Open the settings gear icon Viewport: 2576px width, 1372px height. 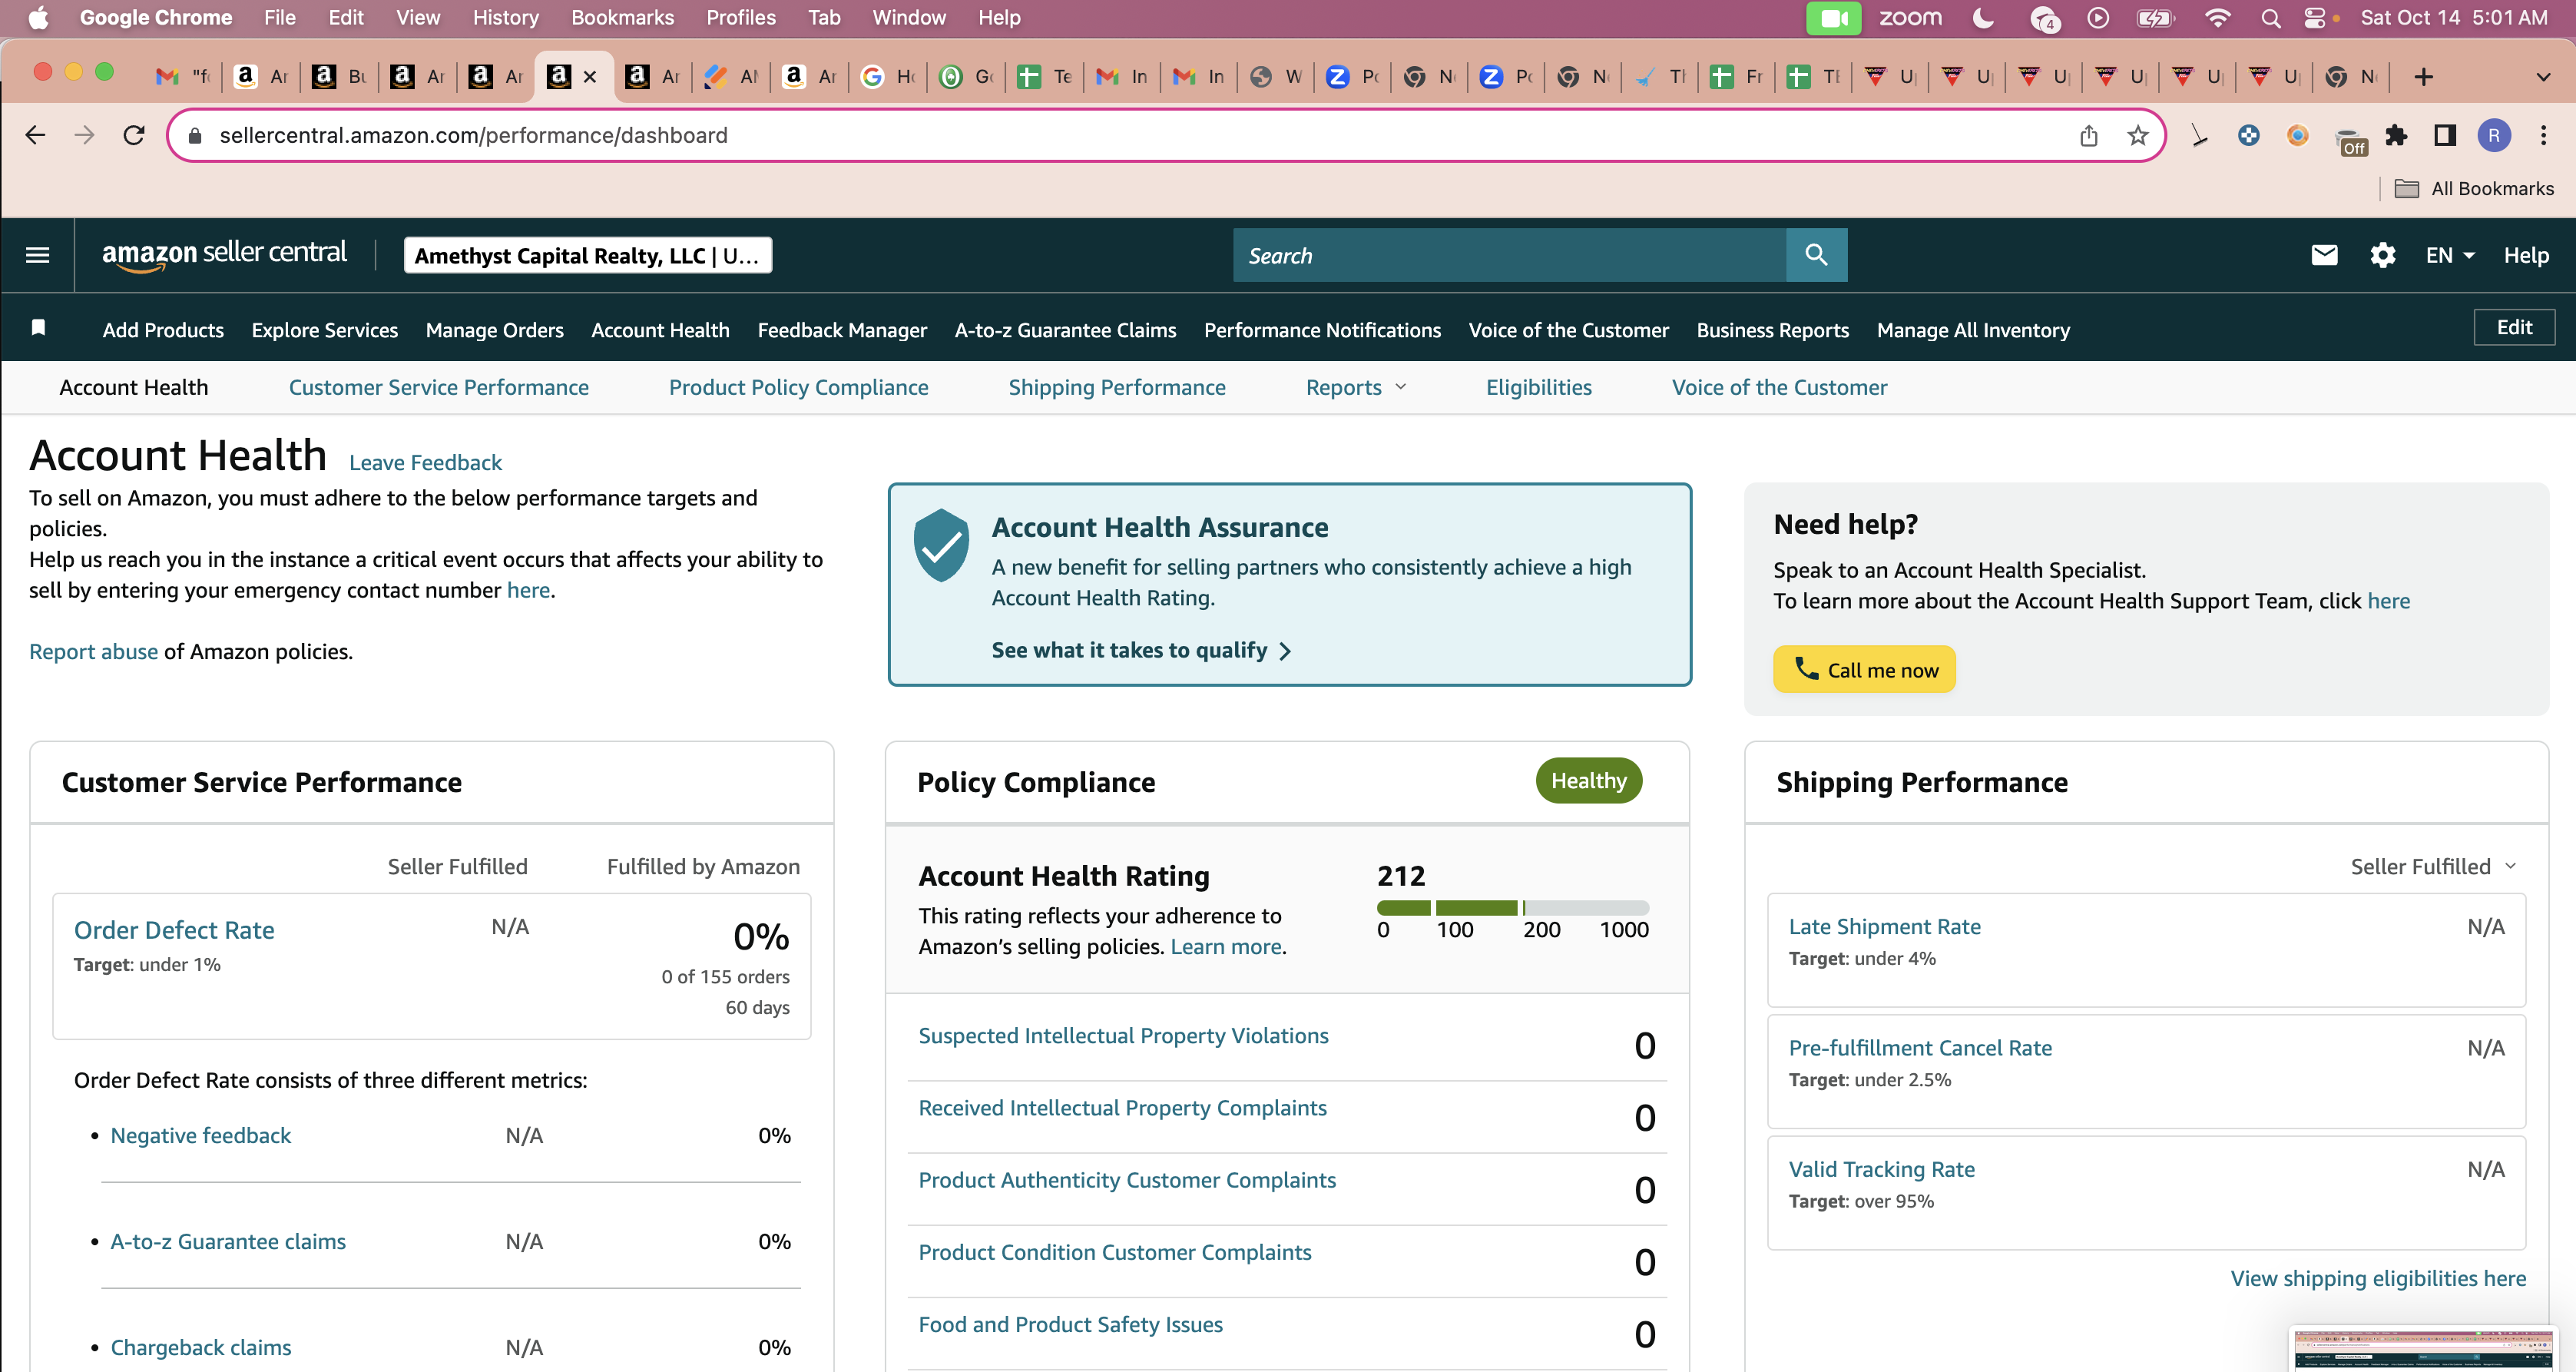click(x=2383, y=255)
